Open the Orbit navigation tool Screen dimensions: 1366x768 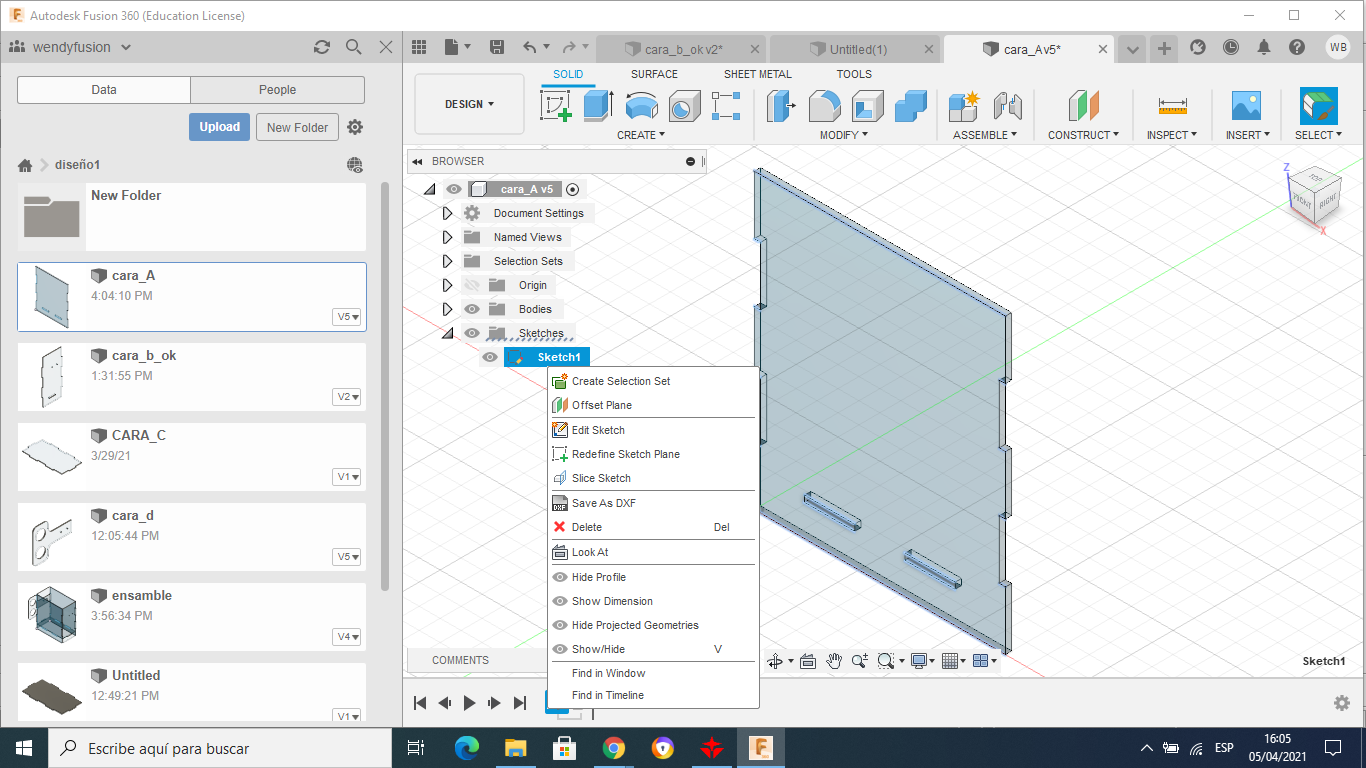tap(774, 661)
